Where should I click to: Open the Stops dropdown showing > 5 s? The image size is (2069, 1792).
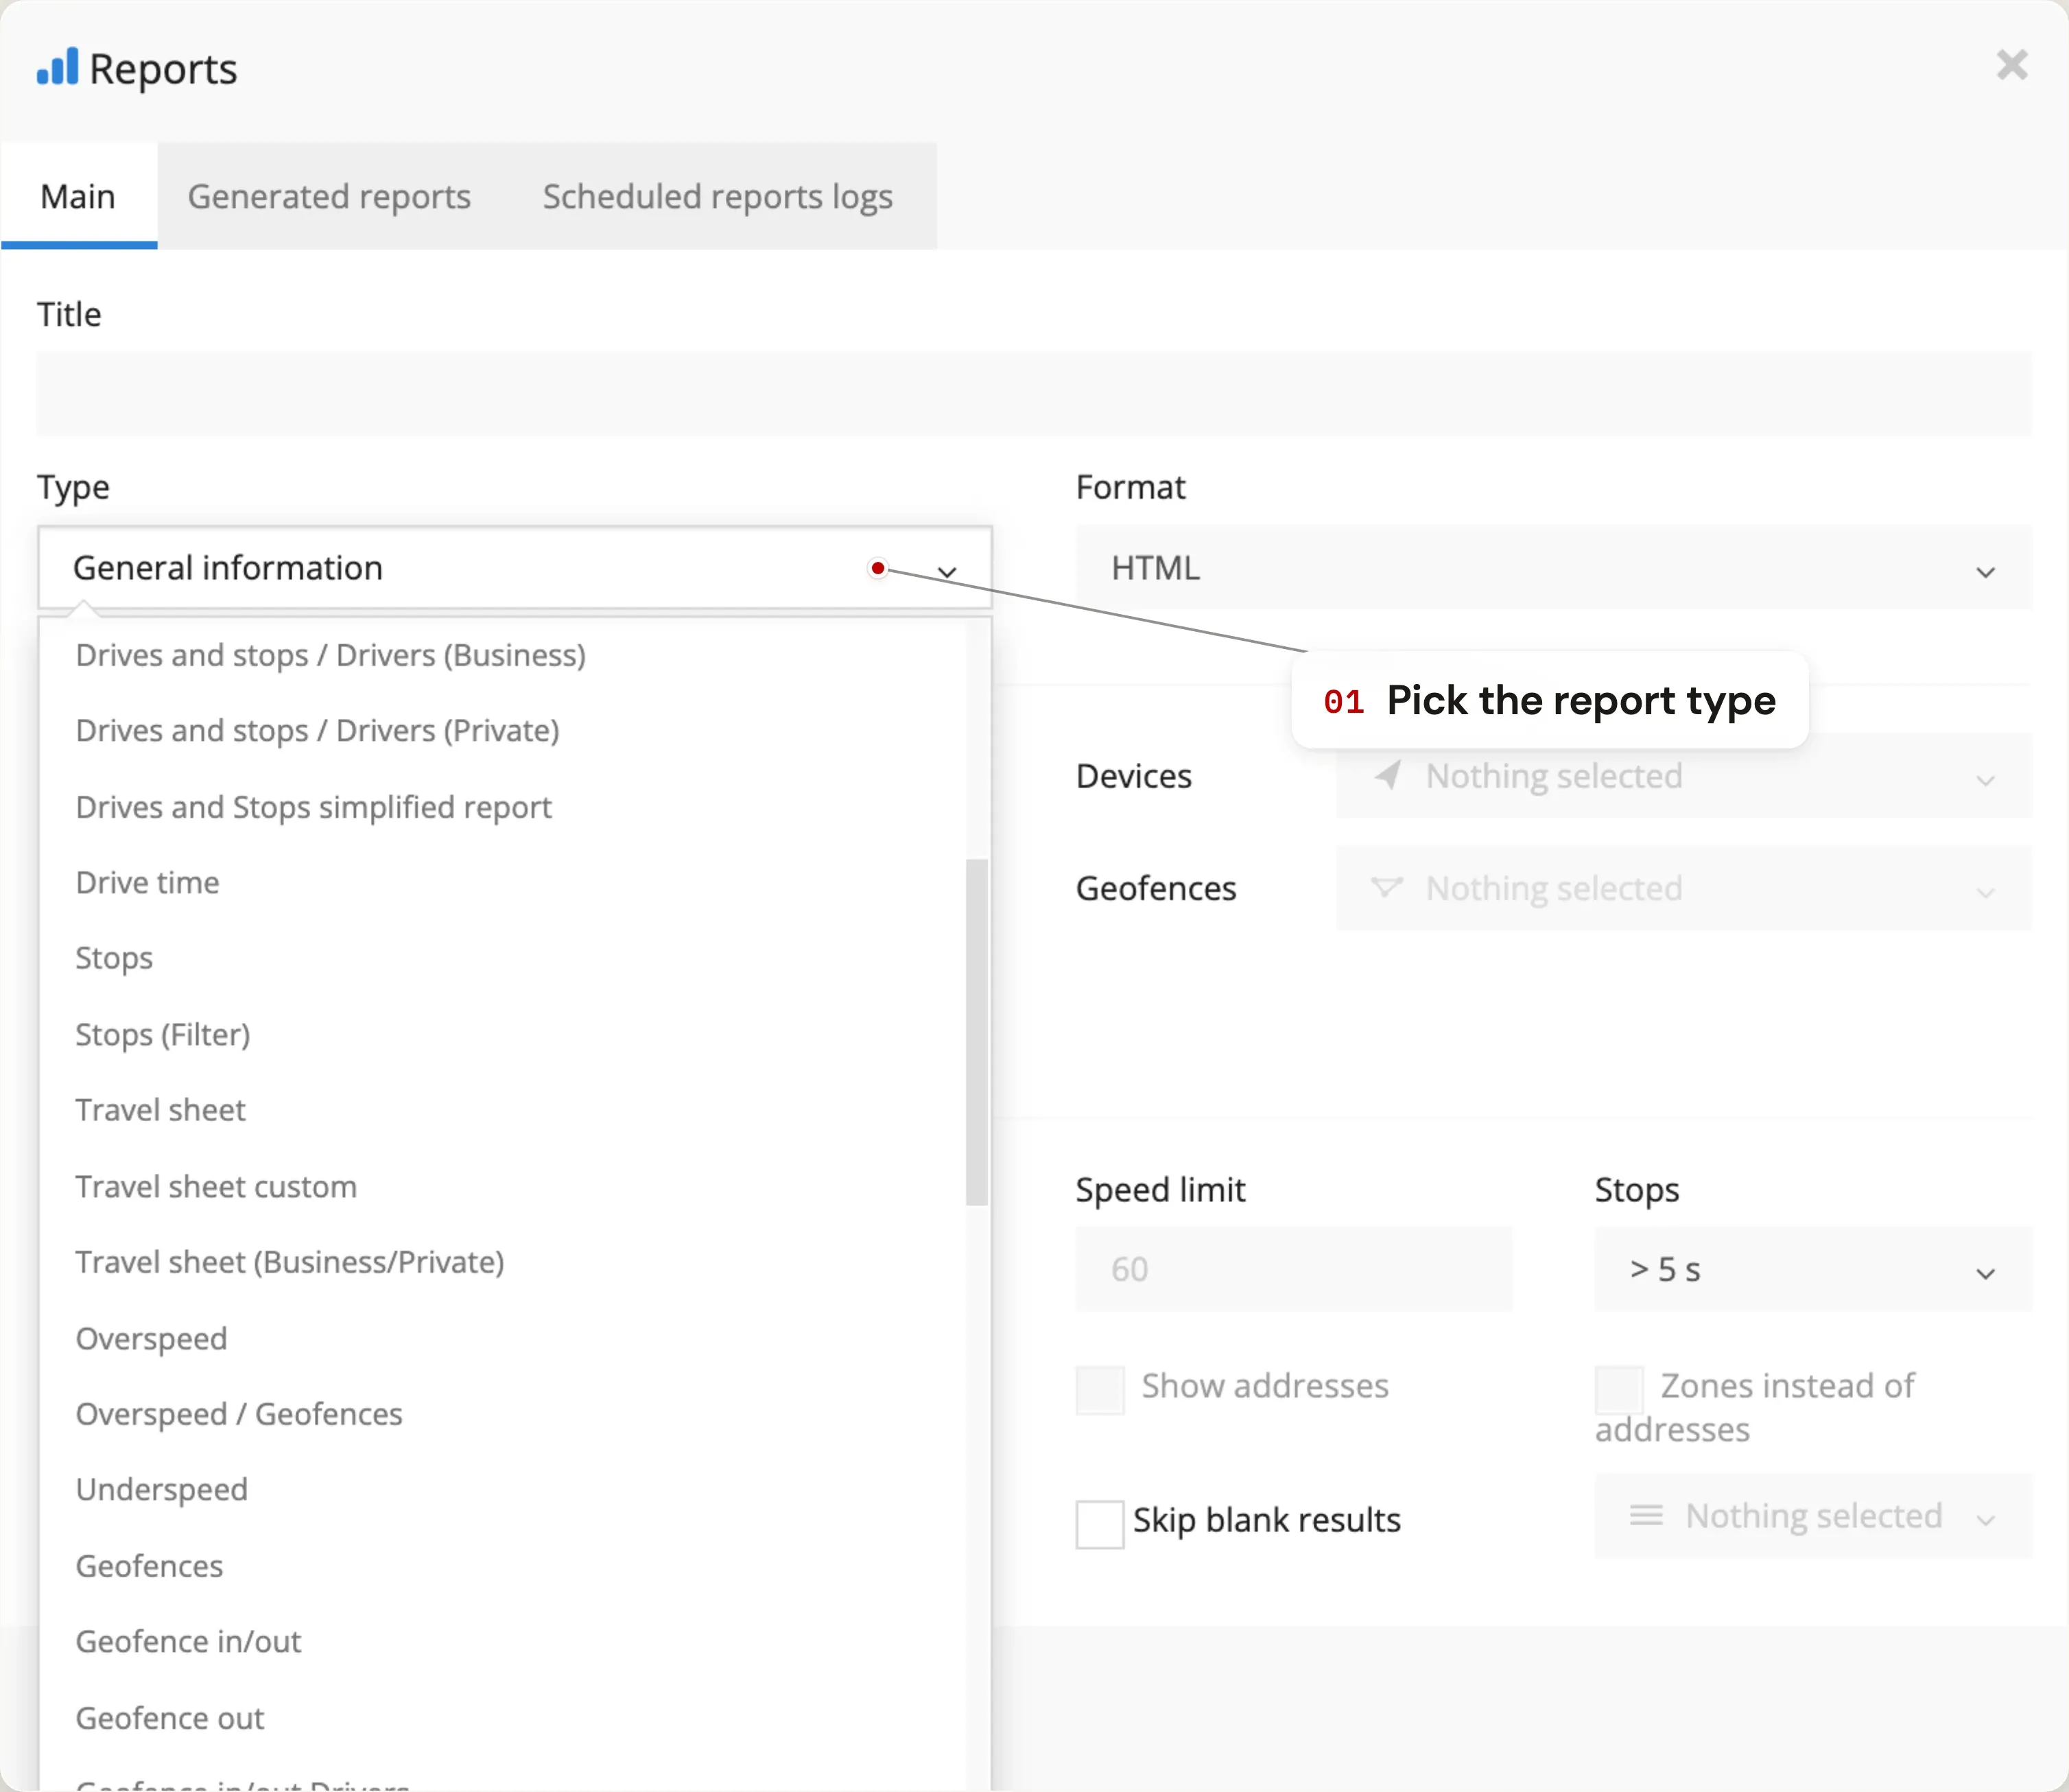[x=1813, y=1269]
